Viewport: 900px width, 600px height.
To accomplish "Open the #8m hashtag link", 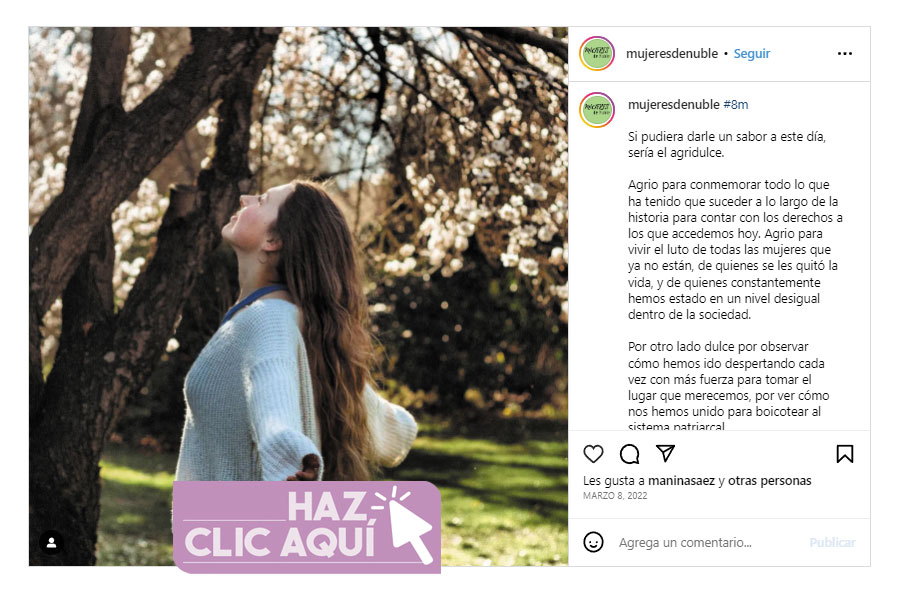I will click(x=735, y=104).
